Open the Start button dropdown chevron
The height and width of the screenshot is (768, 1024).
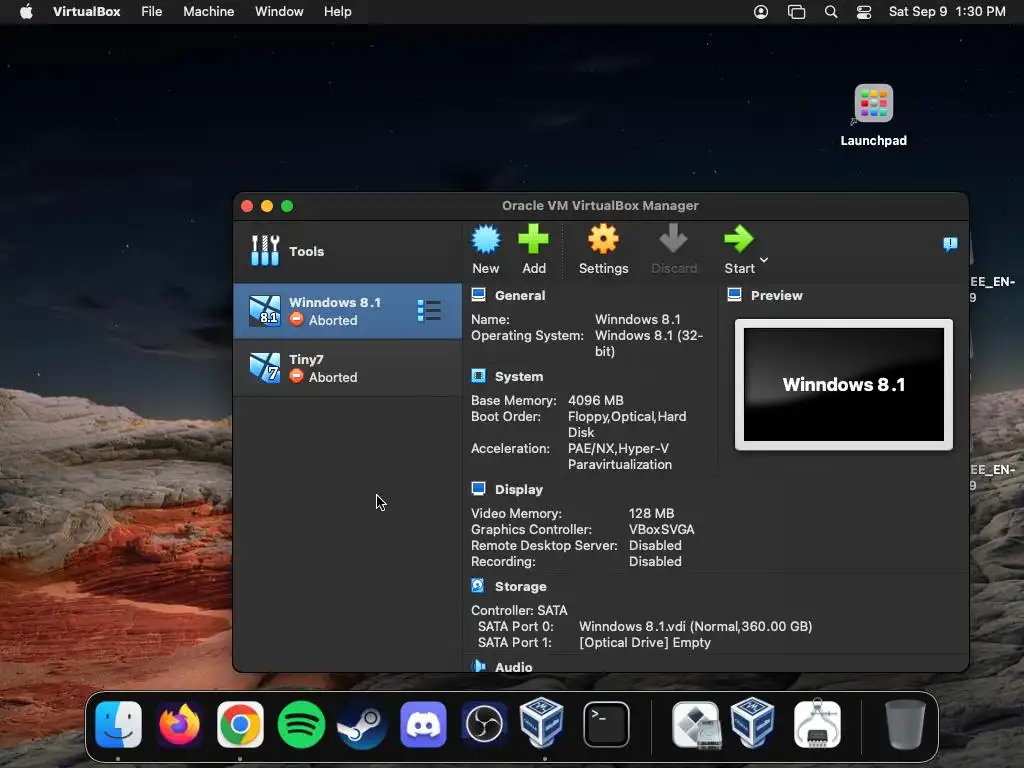tap(764, 260)
